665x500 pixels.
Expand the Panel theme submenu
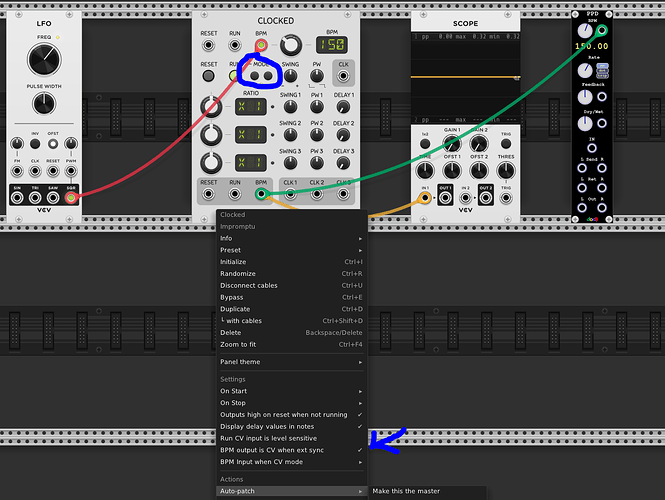(291, 362)
